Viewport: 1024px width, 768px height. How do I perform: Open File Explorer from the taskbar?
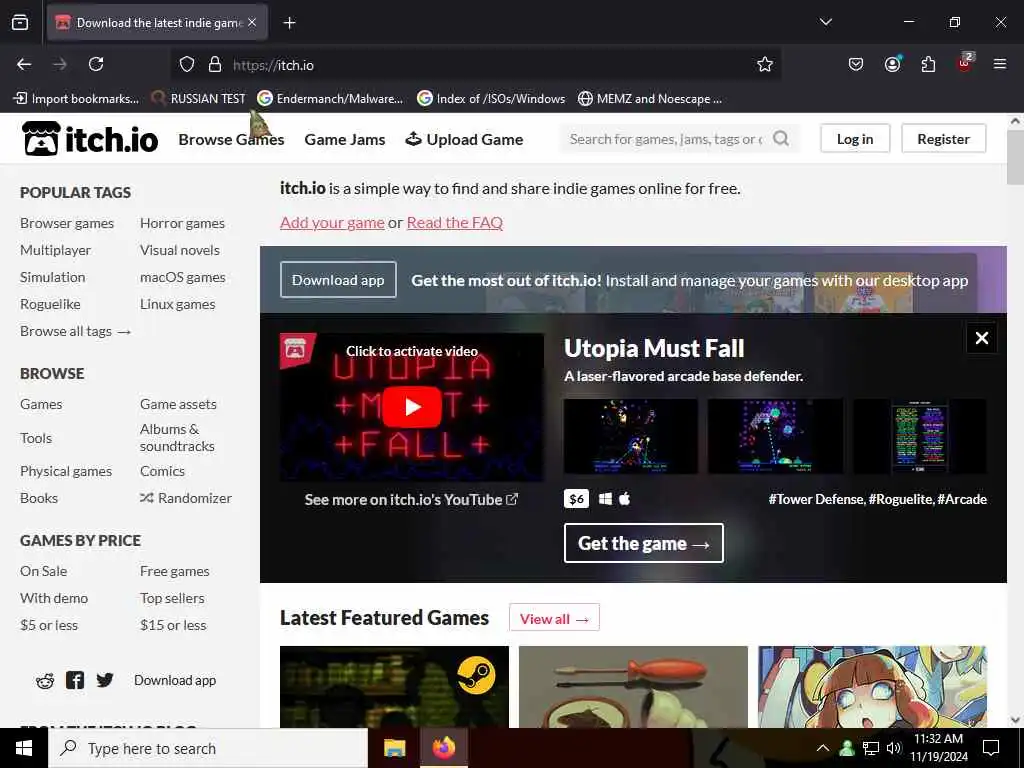click(x=394, y=748)
